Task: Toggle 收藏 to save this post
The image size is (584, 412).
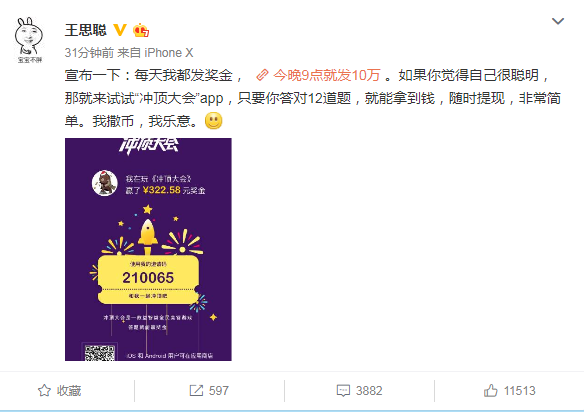Action: coord(60,390)
